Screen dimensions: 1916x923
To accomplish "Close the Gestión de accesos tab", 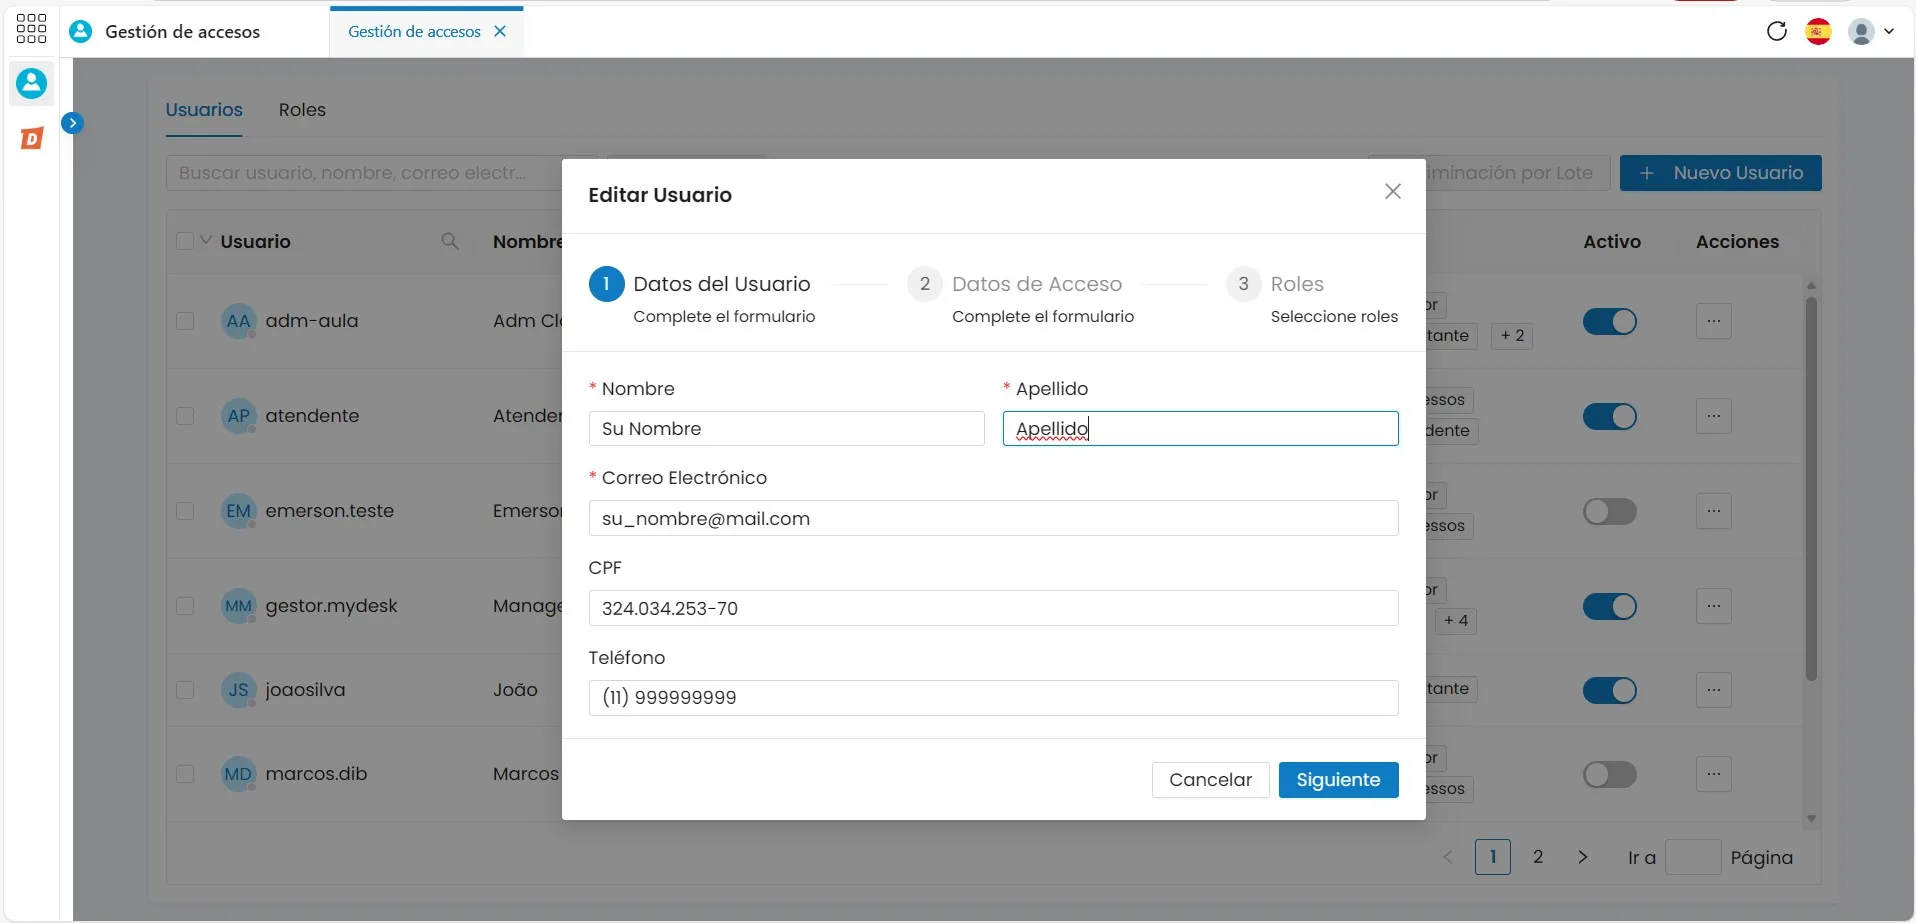I will point(500,31).
